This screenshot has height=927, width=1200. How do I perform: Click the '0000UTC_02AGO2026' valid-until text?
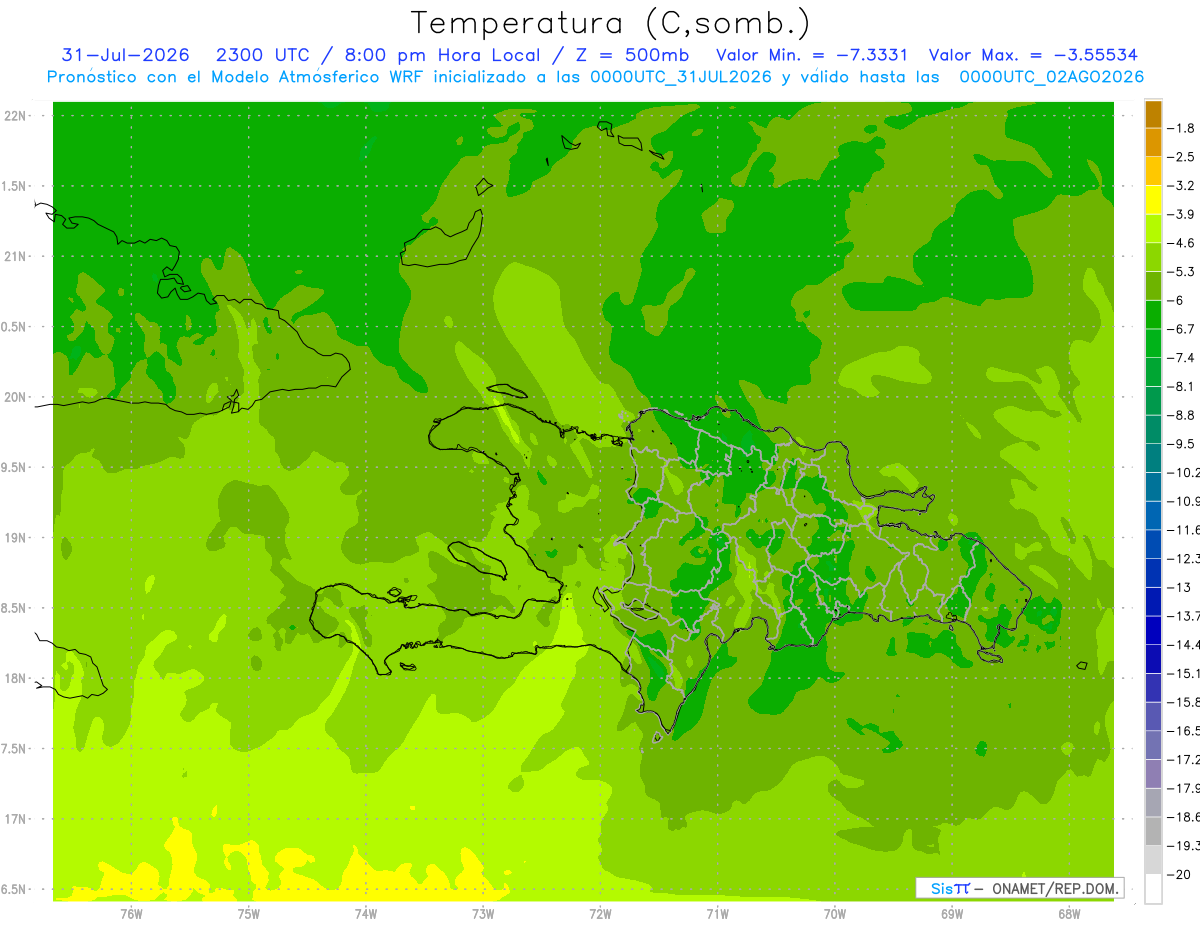pos(1051,77)
